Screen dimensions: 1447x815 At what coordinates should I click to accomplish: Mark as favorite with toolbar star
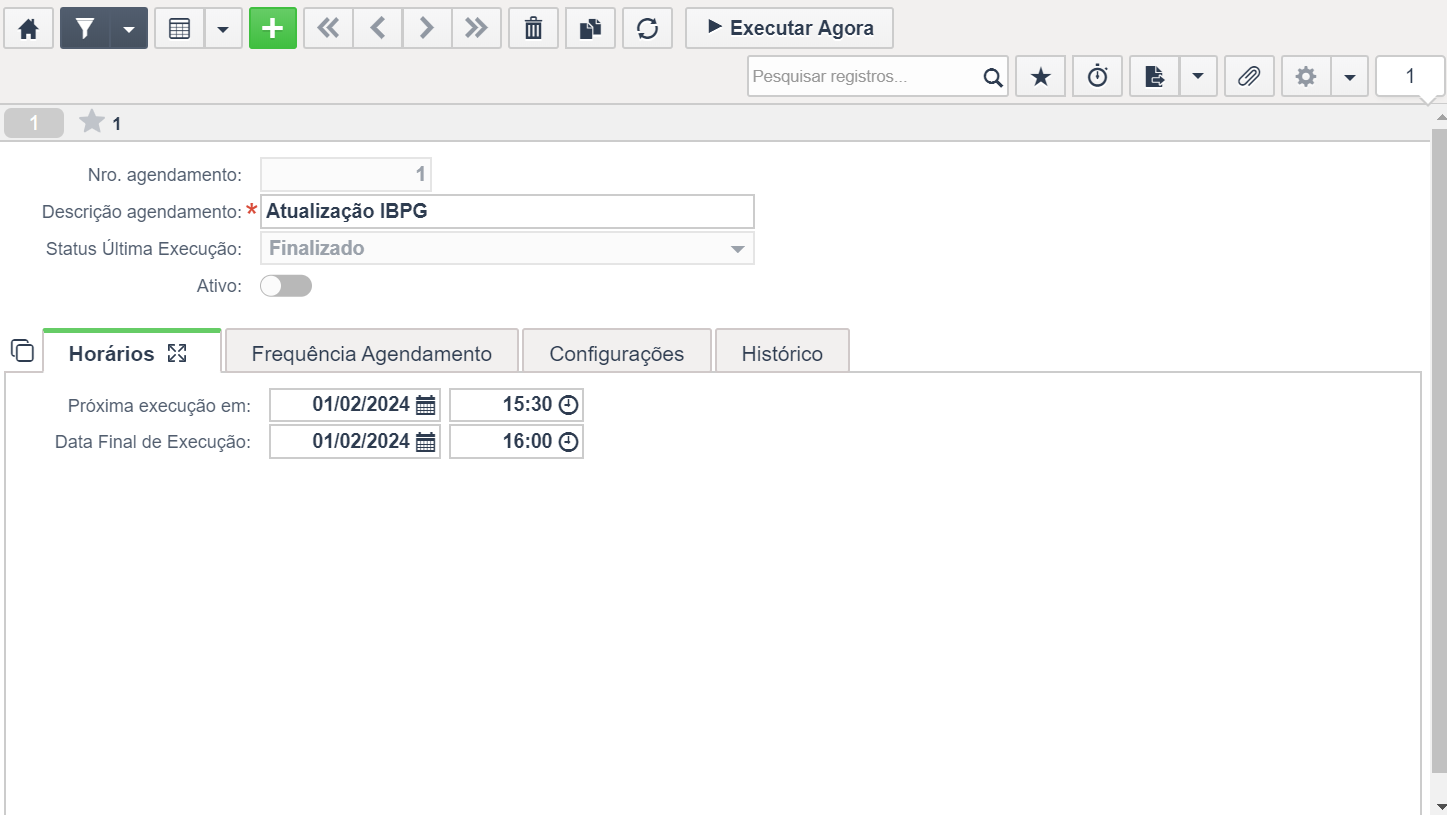pyautogui.click(x=1041, y=76)
